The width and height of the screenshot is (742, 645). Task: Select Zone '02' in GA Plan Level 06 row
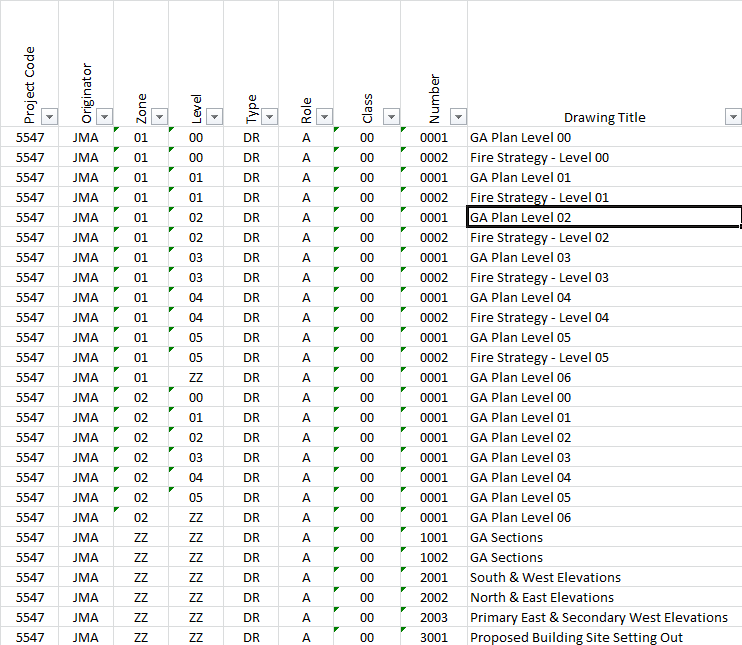pyautogui.click(x=141, y=517)
